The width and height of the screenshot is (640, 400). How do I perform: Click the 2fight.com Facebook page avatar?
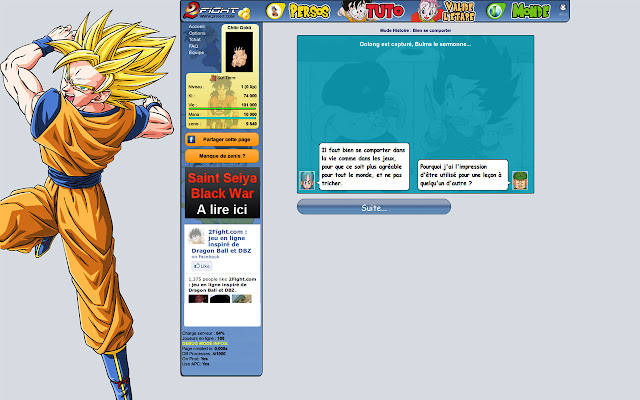[x=196, y=236]
